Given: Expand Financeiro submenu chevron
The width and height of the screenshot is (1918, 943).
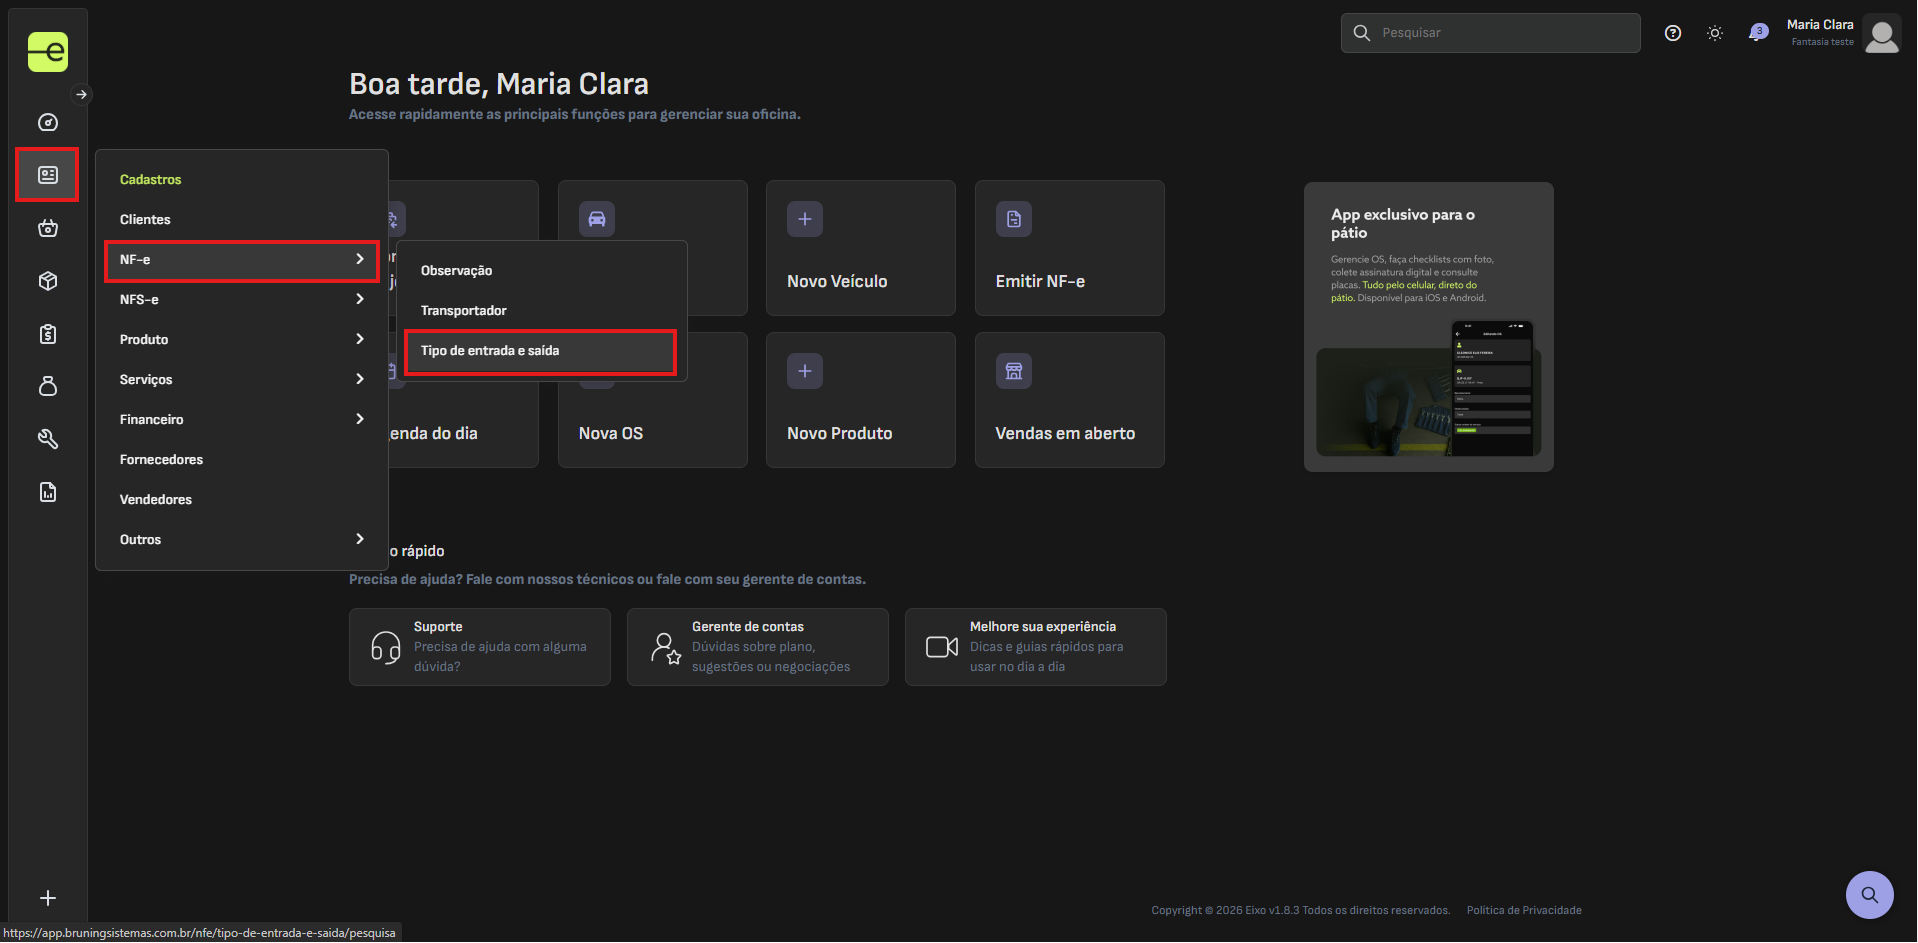Looking at the screenshot, I should coord(360,419).
